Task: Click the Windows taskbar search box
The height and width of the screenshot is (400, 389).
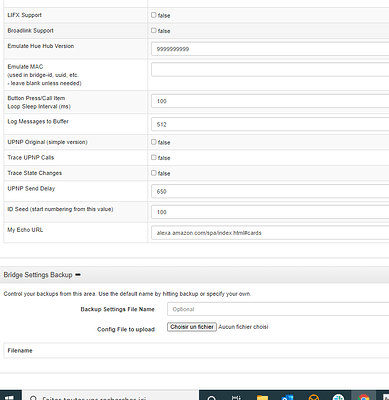Action: coord(110,396)
